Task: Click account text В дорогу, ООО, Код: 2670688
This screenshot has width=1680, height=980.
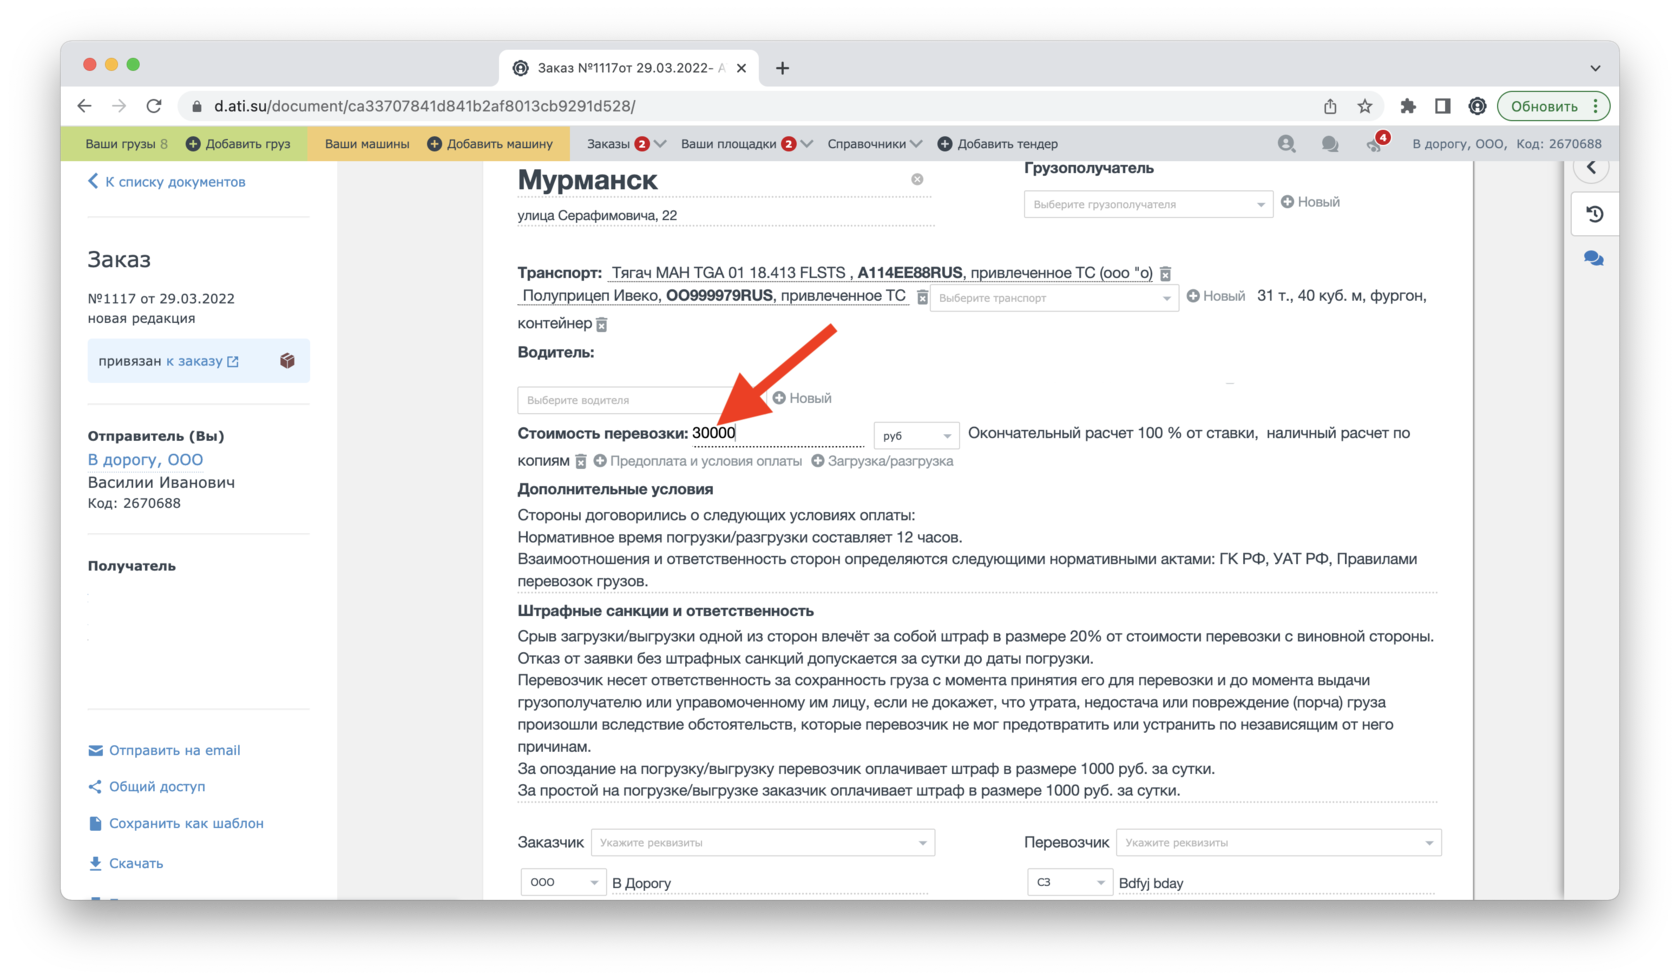Action: (x=1507, y=144)
